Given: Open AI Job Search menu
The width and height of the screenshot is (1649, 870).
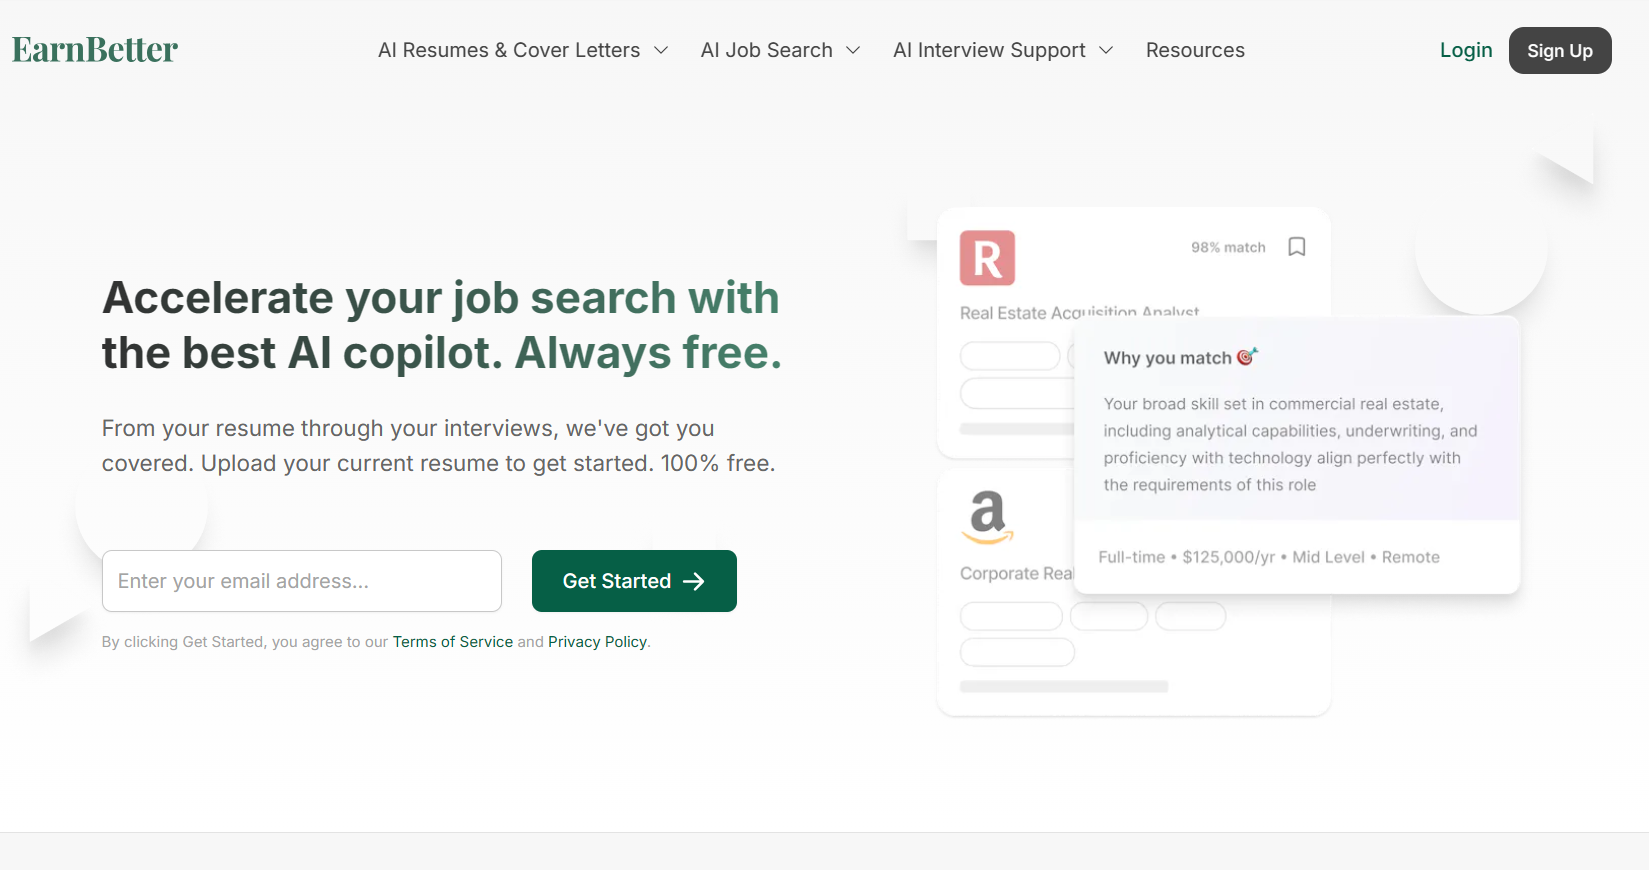Looking at the screenshot, I should 767,50.
